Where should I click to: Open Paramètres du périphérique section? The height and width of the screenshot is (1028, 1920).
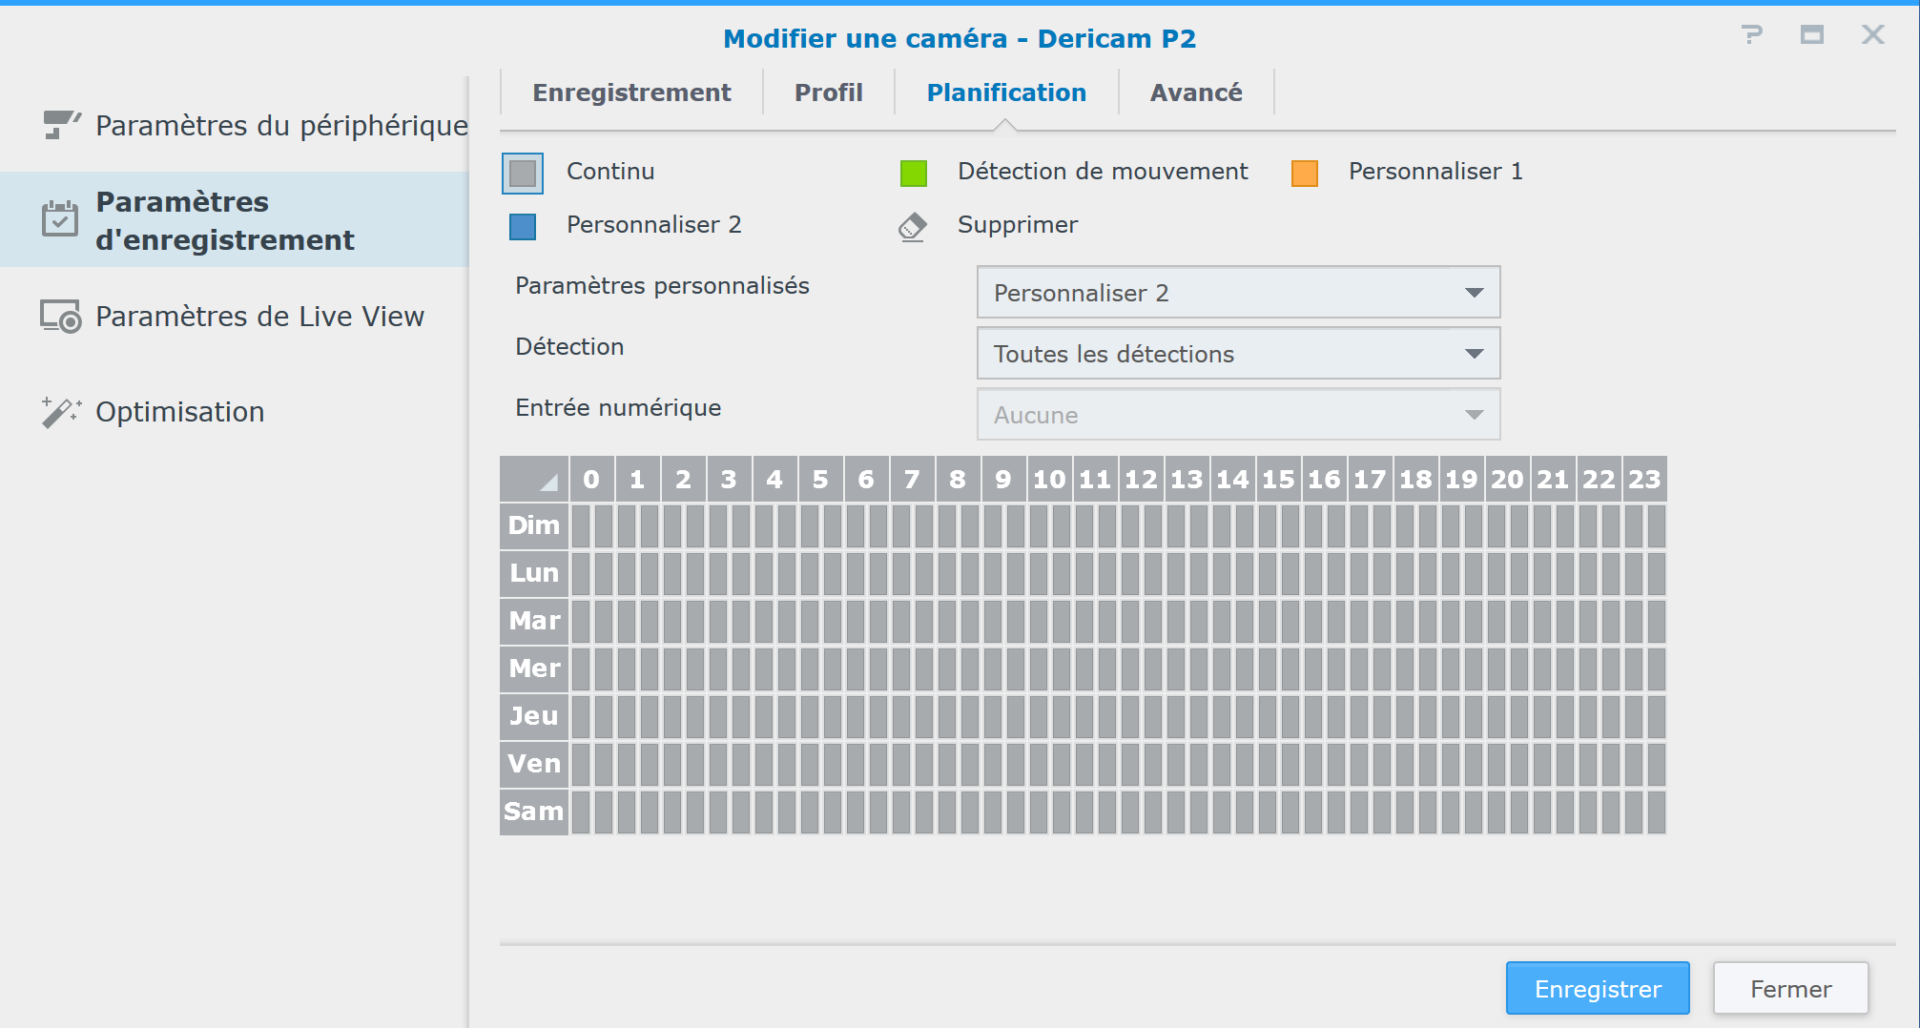pos(234,125)
